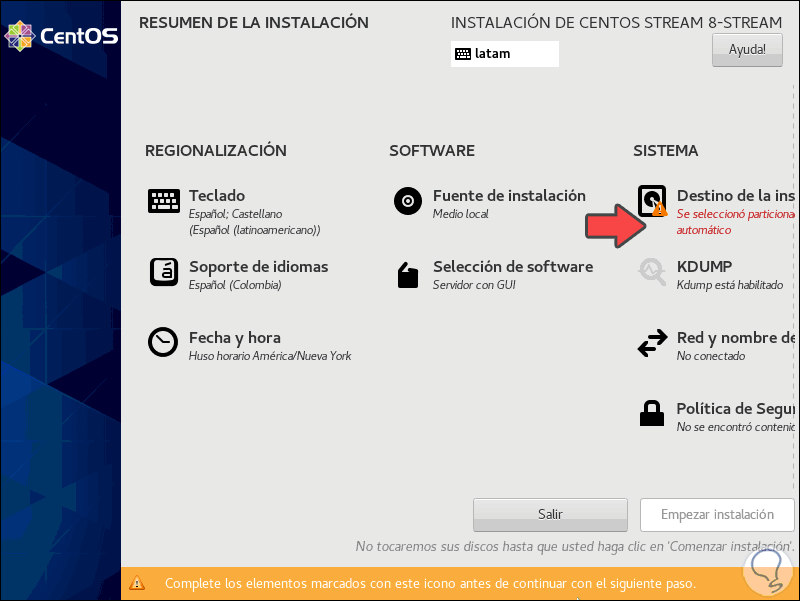Click 'Español; Castellano' keyboard description
Viewport: 800px width, 601px height.
235,214
